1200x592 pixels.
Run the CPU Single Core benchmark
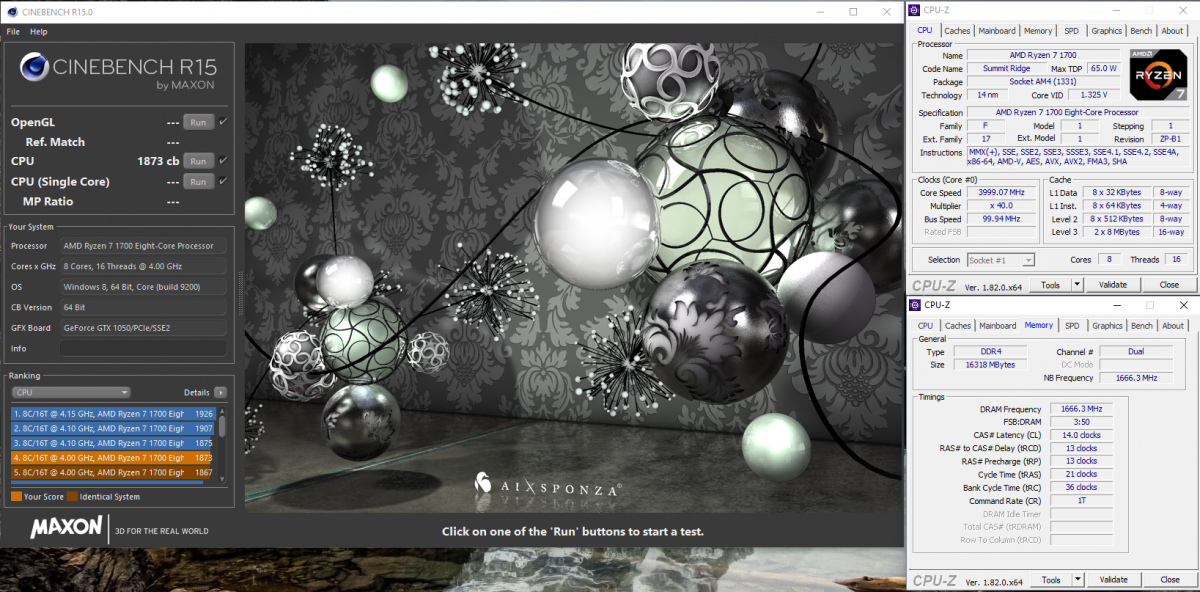(198, 182)
